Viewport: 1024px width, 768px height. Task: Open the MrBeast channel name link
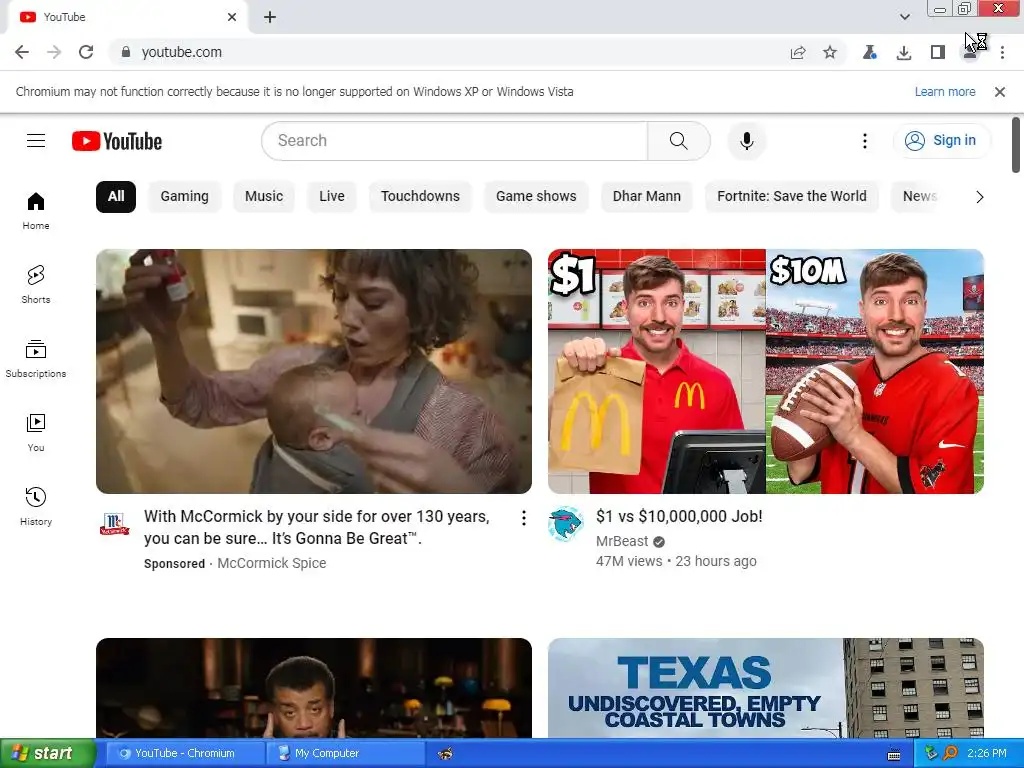pyautogui.click(x=622, y=541)
